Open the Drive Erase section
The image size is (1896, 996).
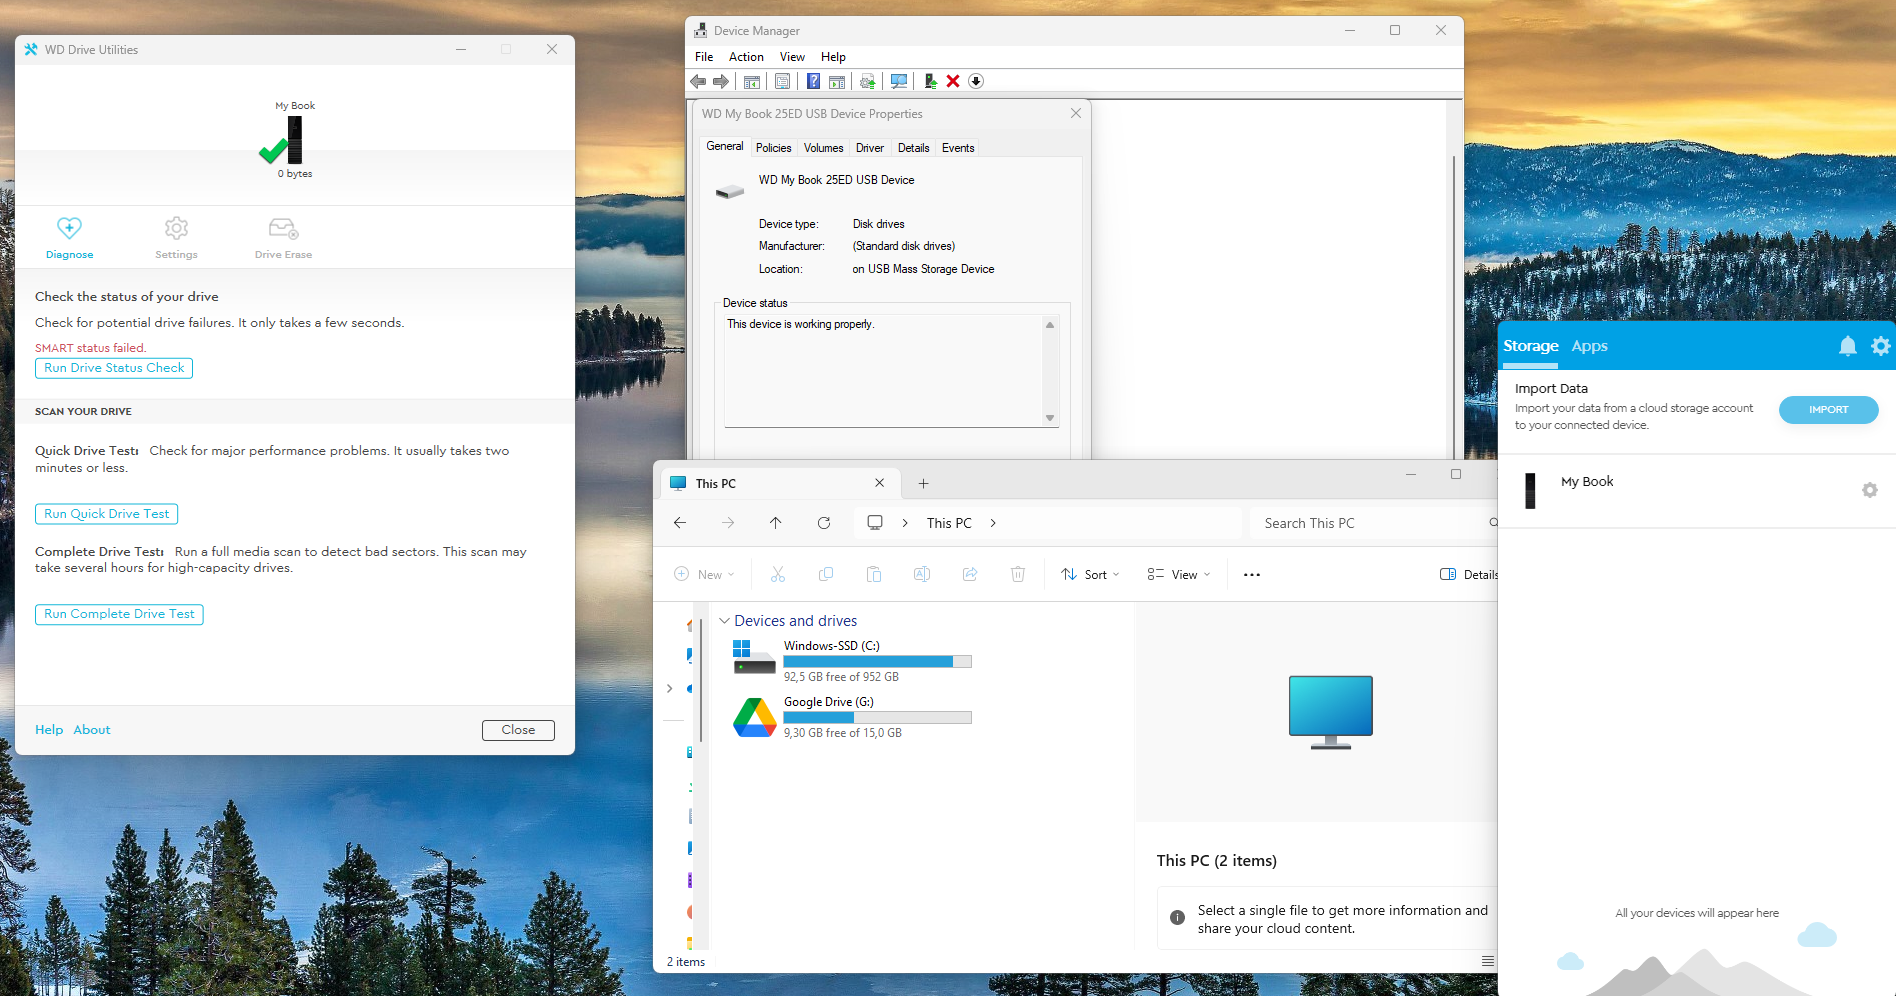coord(283,238)
